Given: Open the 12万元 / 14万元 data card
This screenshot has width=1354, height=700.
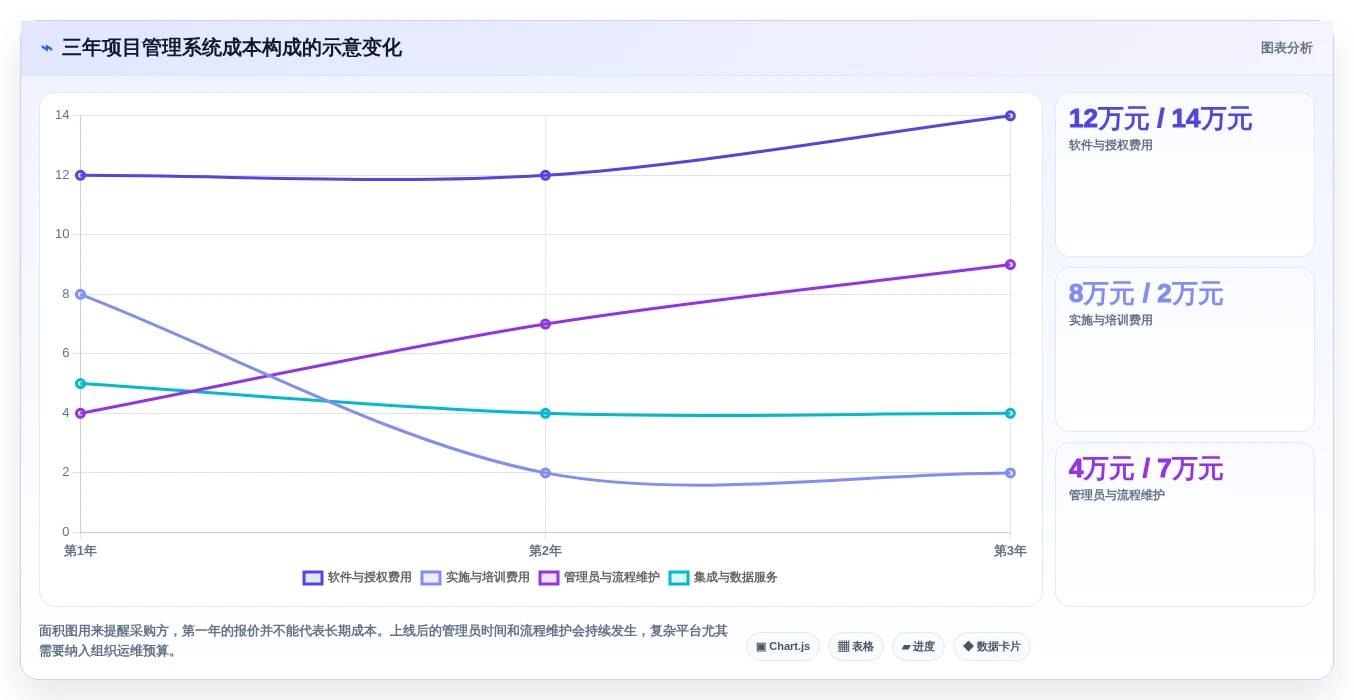Looking at the screenshot, I should pos(1185,175).
